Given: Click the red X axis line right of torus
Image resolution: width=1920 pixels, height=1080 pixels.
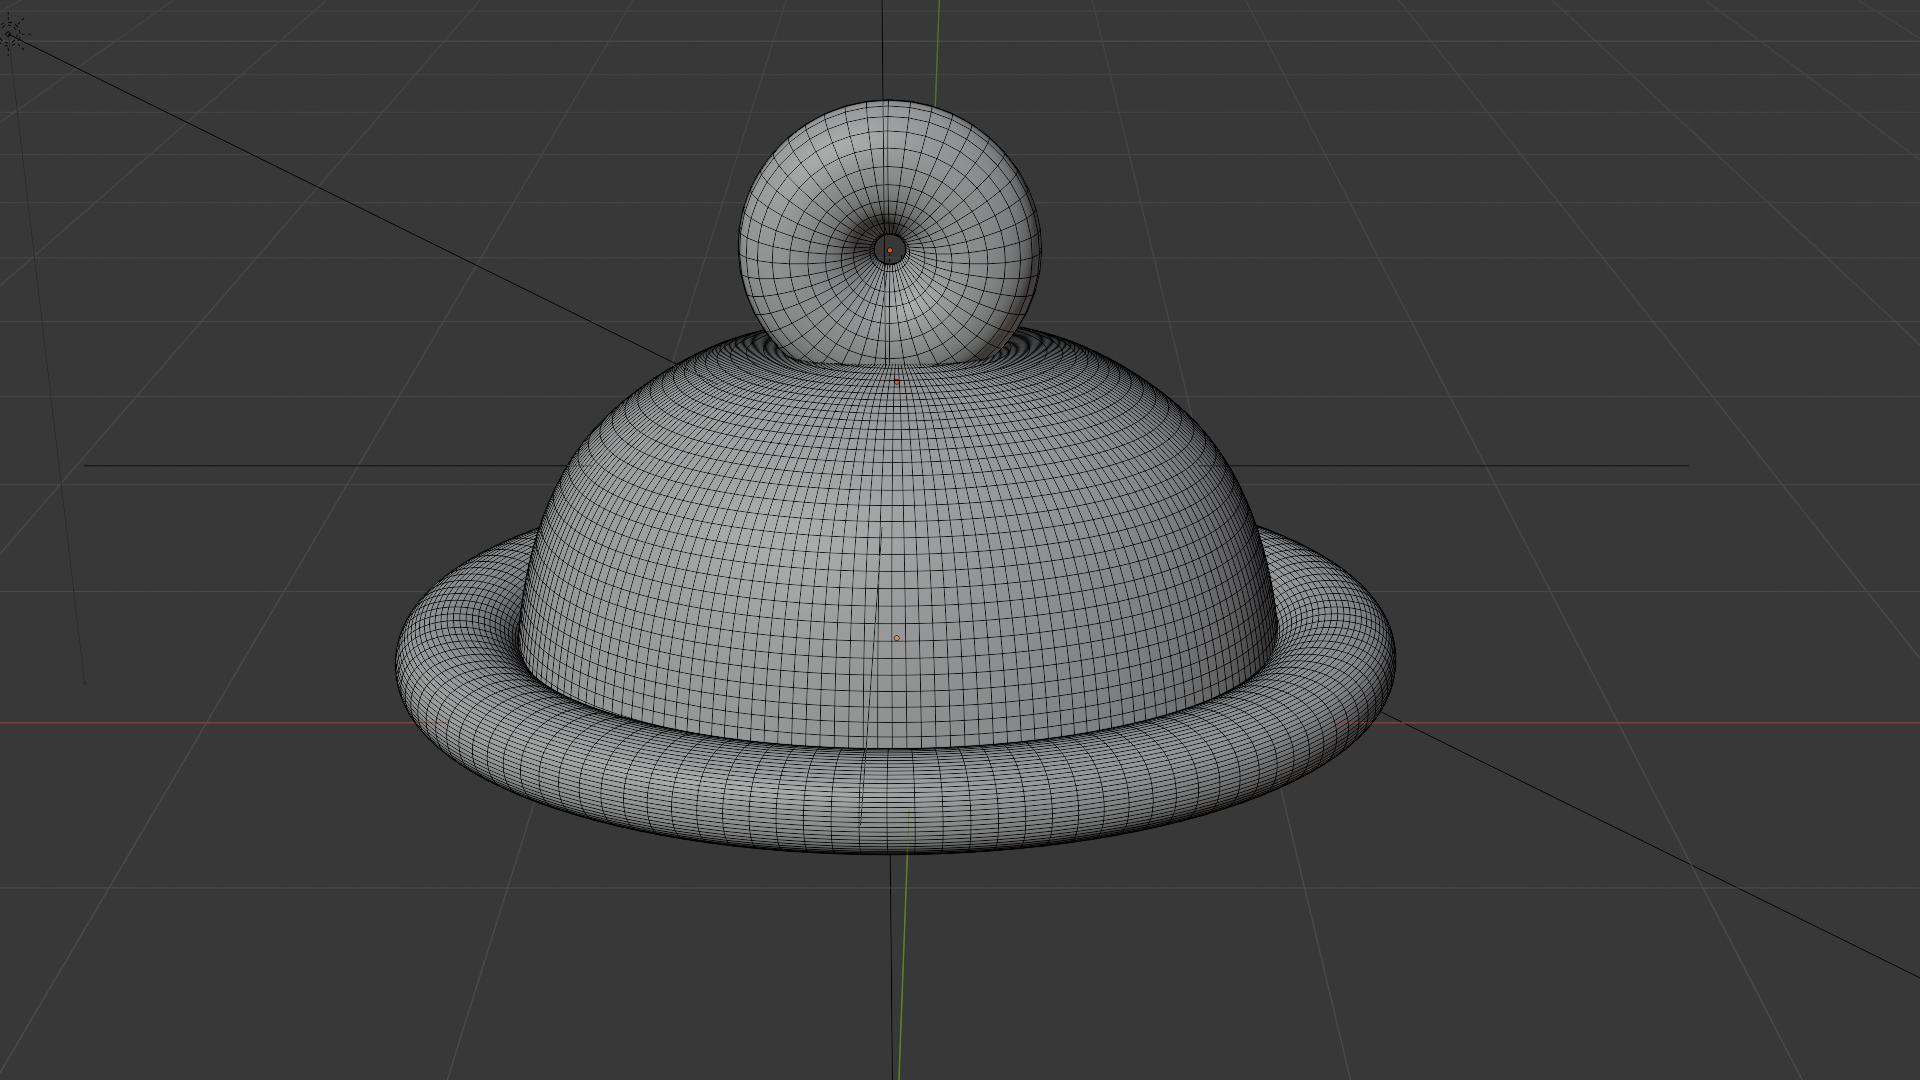Looking at the screenshot, I should tap(1650, 722).
